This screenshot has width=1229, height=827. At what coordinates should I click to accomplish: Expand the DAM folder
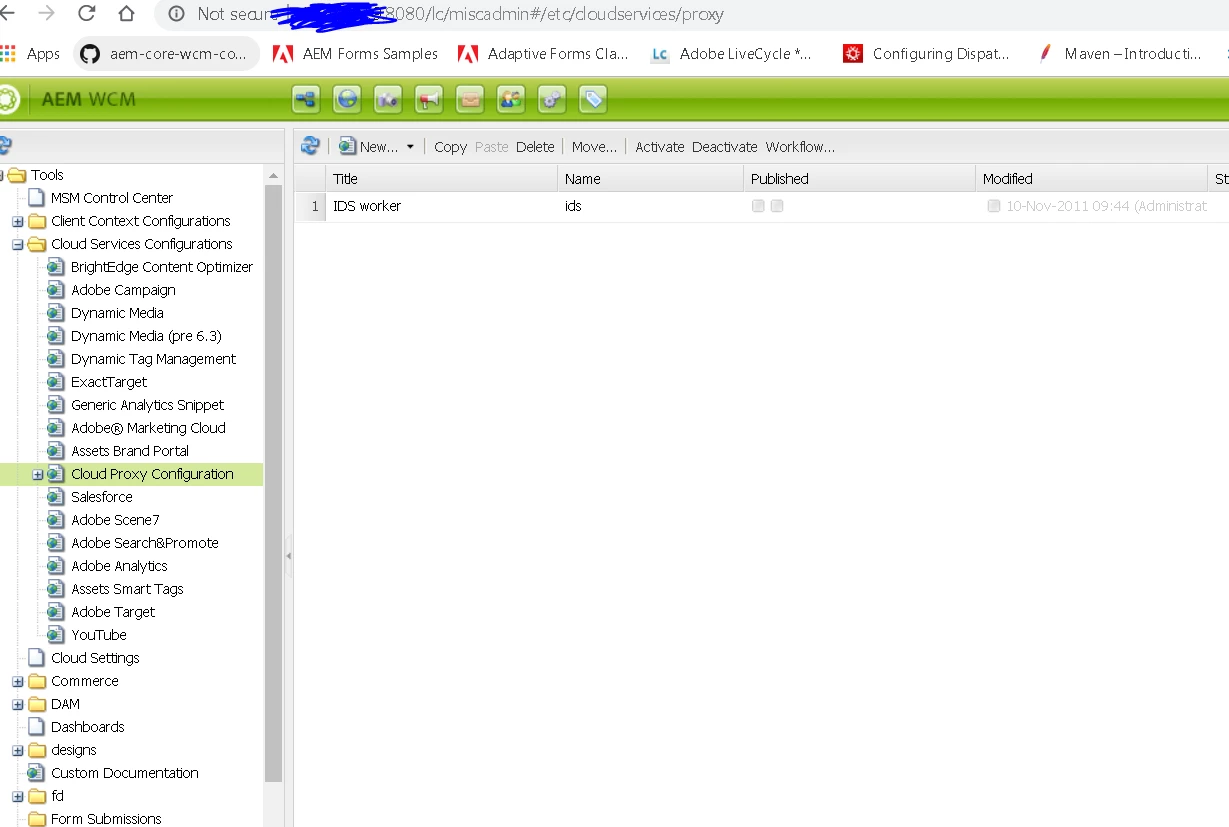pyautogui.click(x=17, y=705)
